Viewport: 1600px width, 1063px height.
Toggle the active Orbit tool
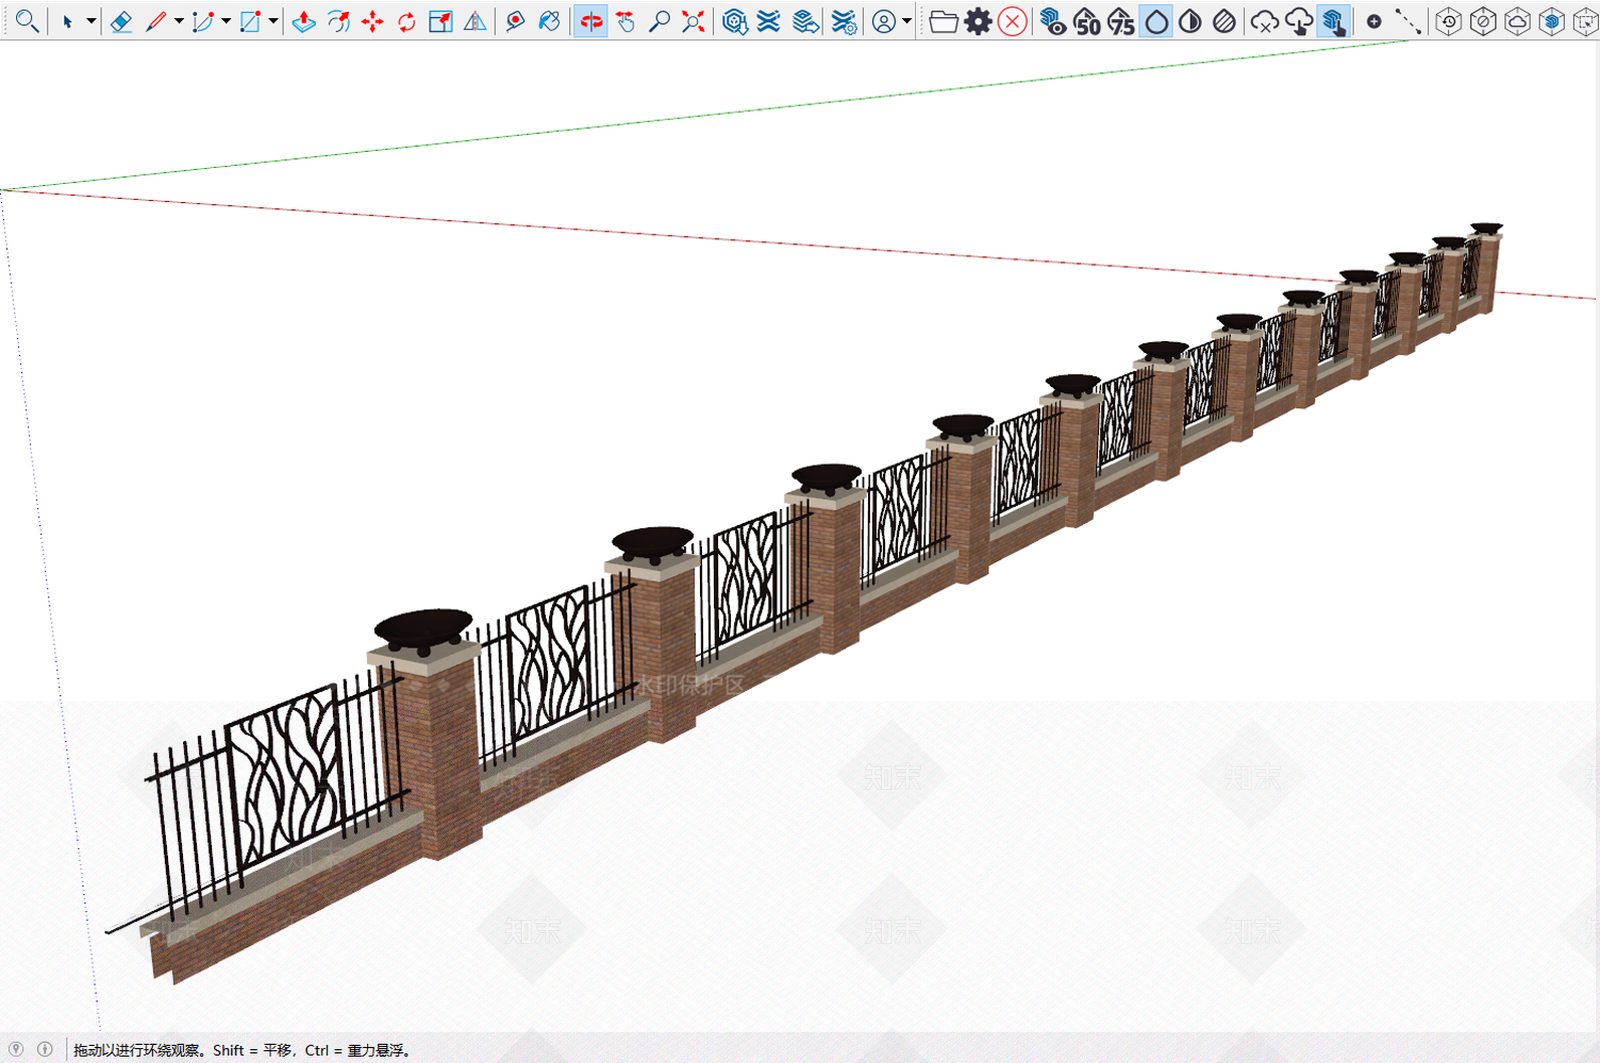click(591, 21)
